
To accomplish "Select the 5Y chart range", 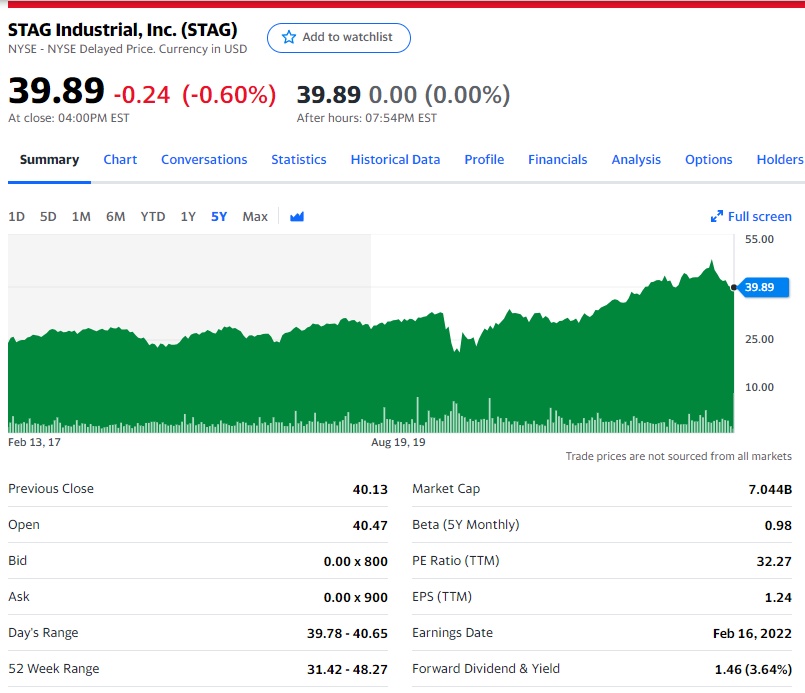I will (219, 217).
